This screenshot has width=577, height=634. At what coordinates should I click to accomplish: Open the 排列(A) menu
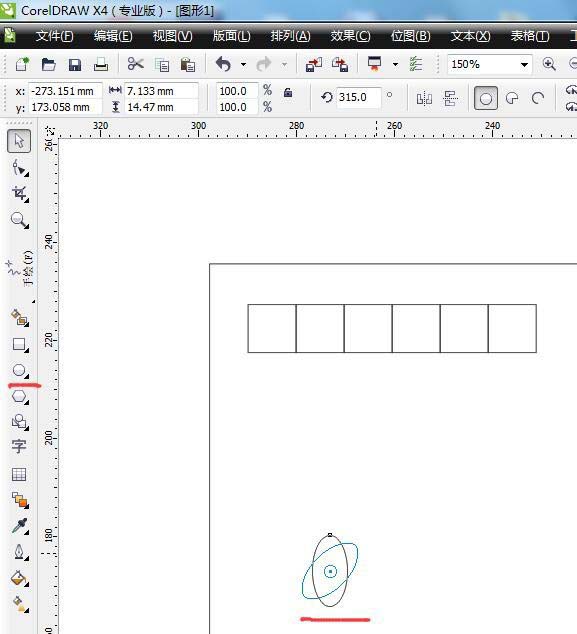pyautogui.click(x=291, y=36)
